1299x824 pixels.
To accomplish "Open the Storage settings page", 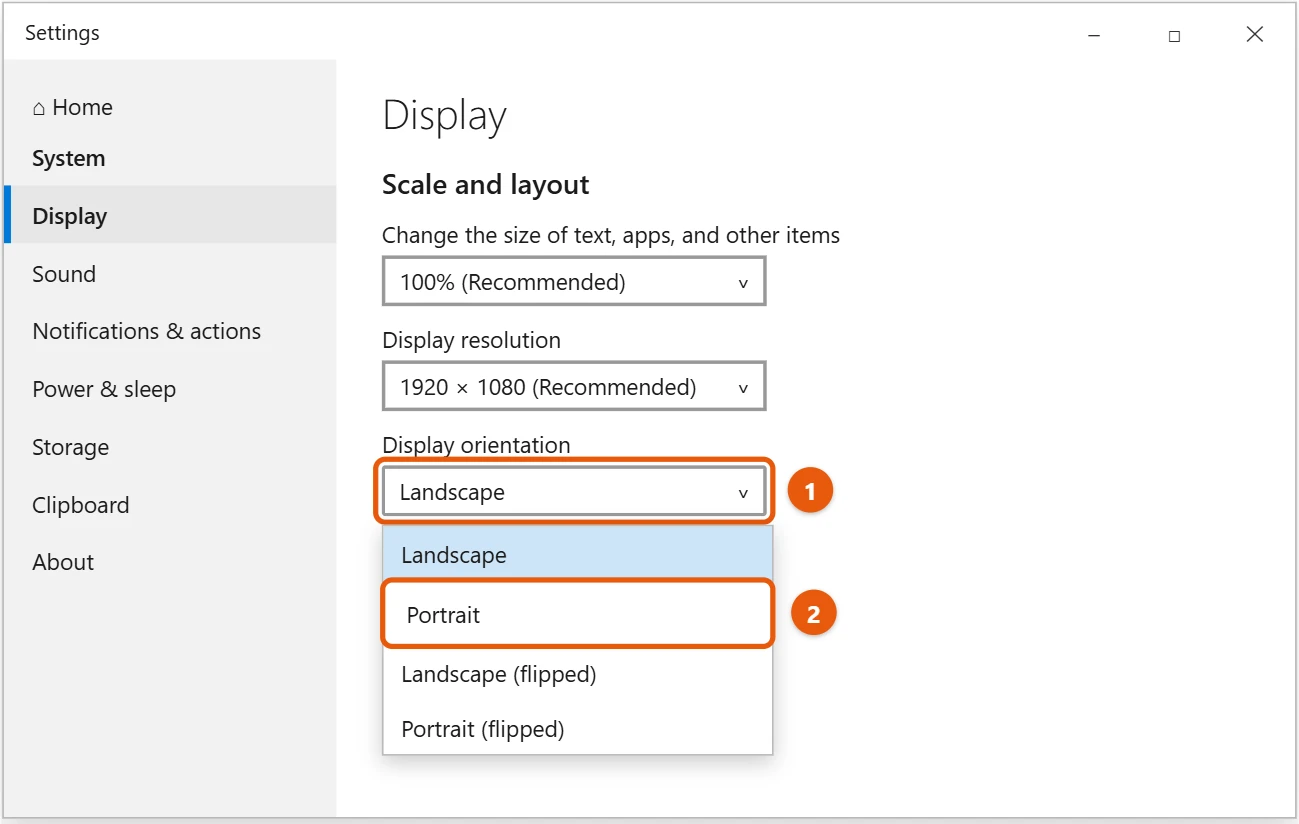I will click(170, 447).
